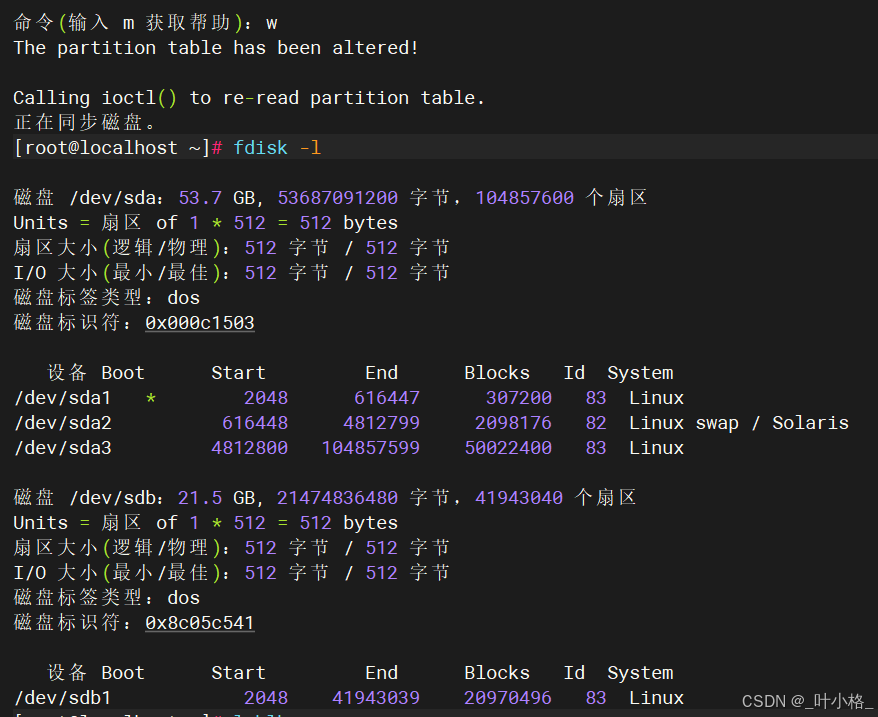Click sda2 blocks value 2098176
Viewport: 878px width, 717px height.
pyautogui.click(x=513, y=423)
